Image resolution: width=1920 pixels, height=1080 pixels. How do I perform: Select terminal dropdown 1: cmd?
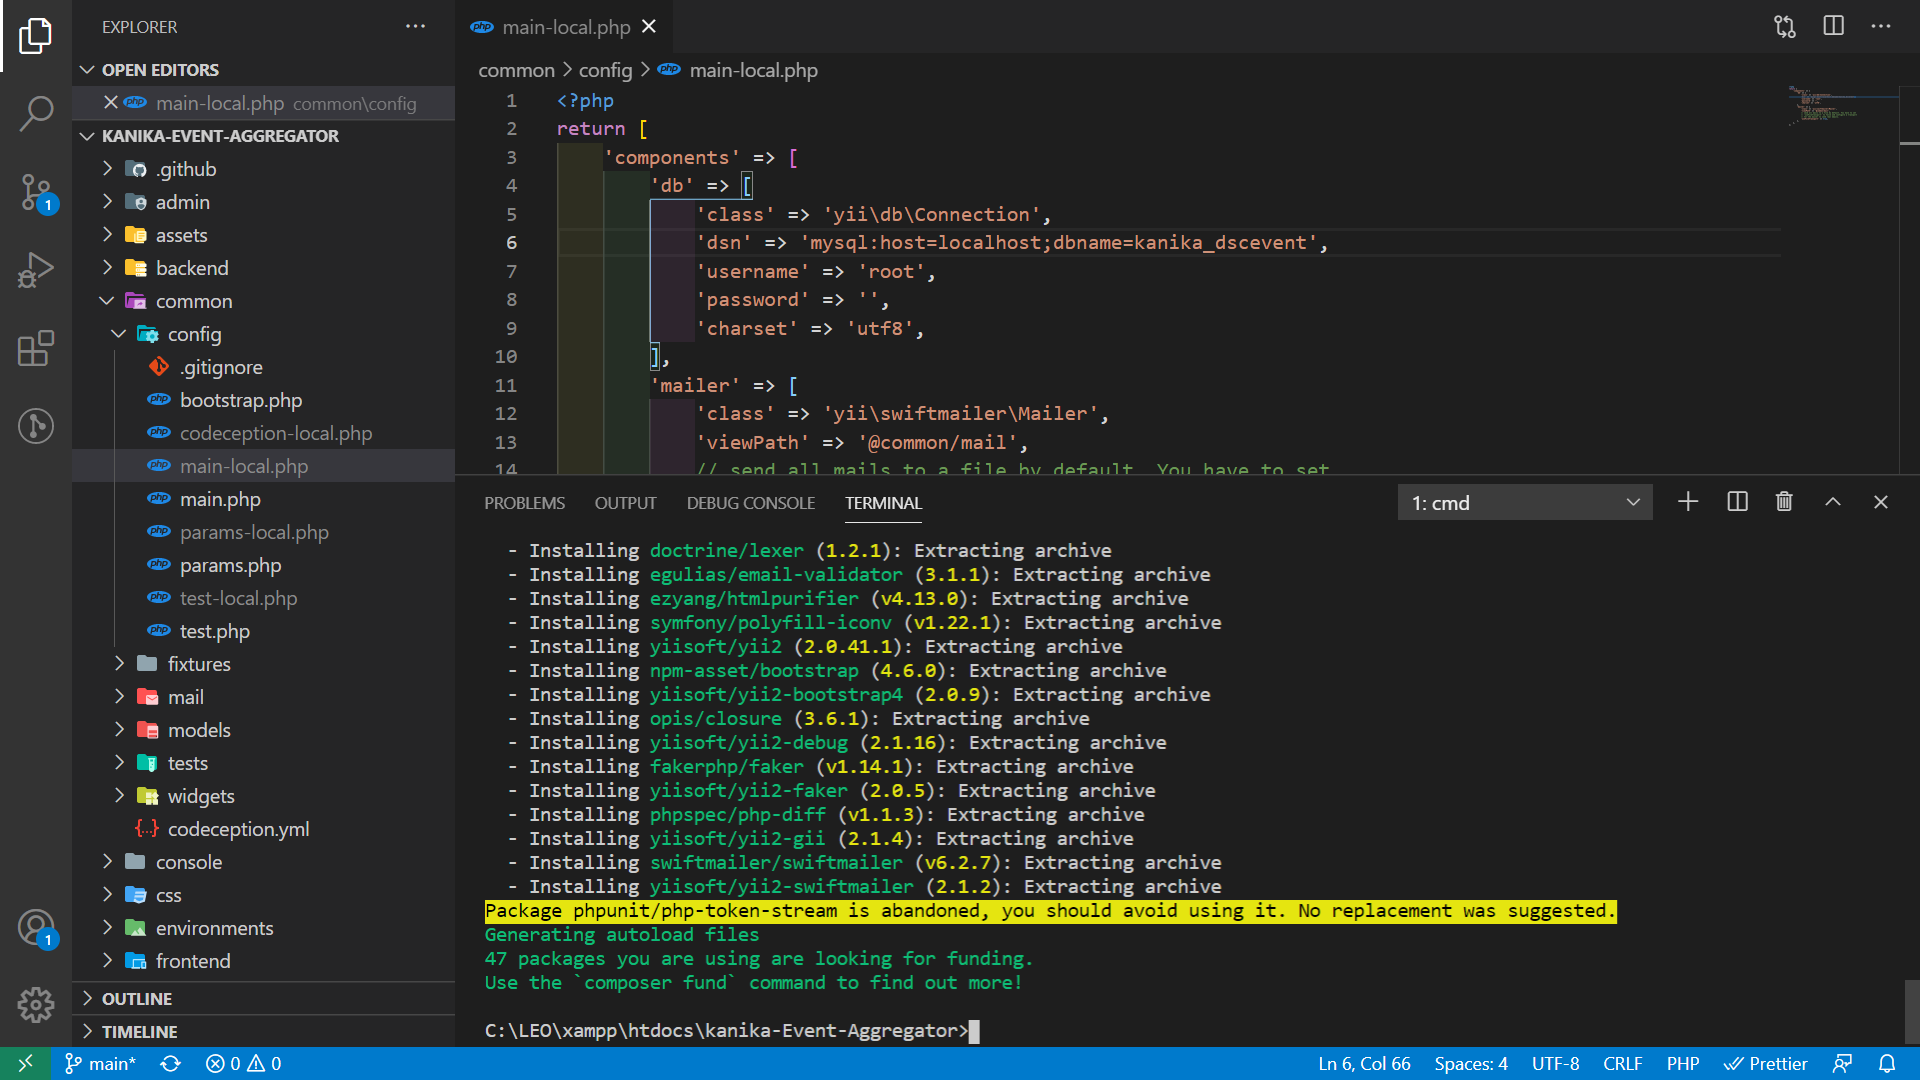pos(1525,502)
